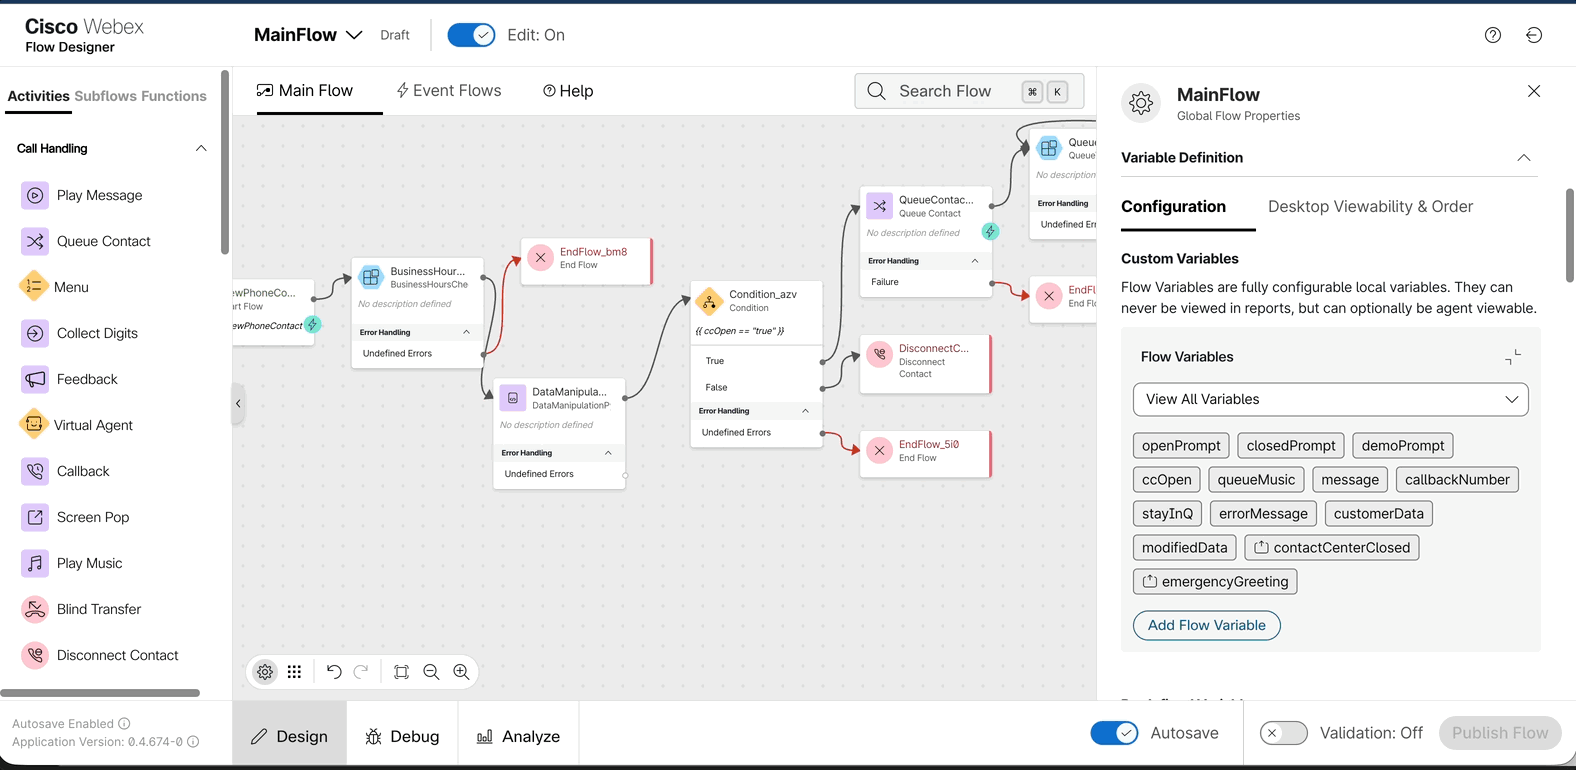
Task: Zoom in on the flow canvas
Action: 461,672
